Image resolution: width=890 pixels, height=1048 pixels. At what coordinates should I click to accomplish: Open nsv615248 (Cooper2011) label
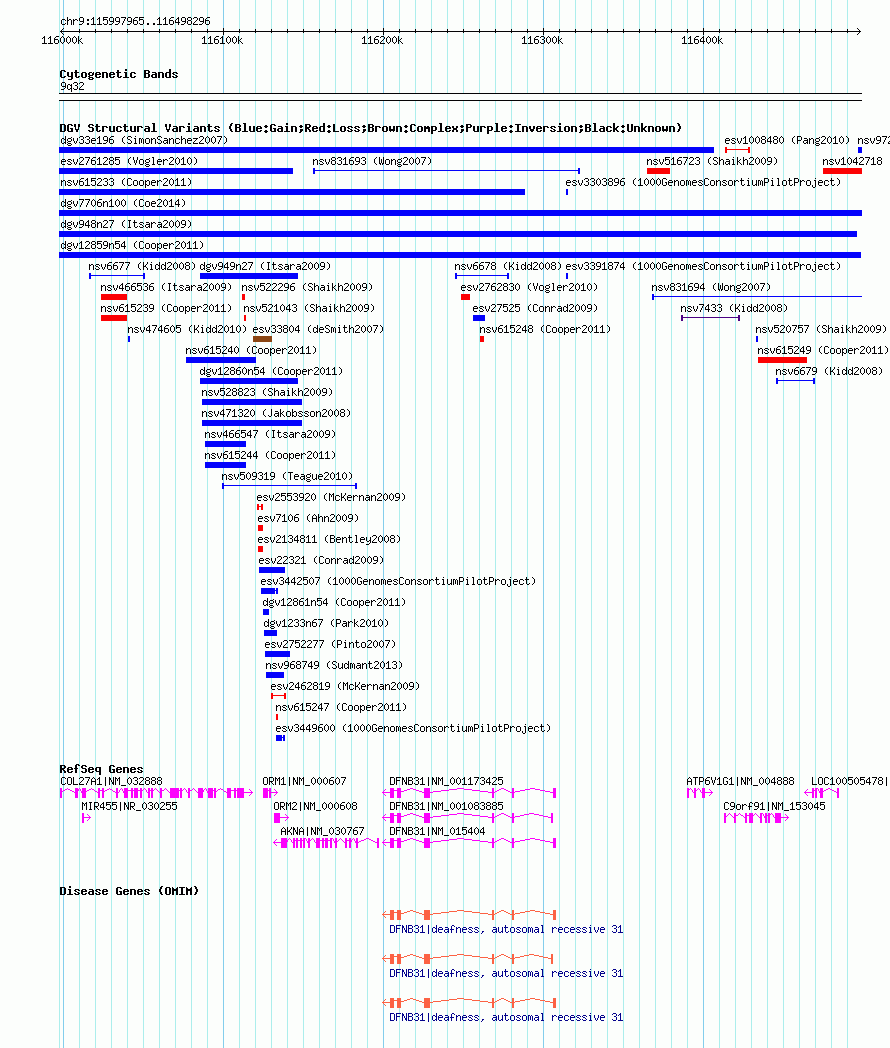pos(545,329)
